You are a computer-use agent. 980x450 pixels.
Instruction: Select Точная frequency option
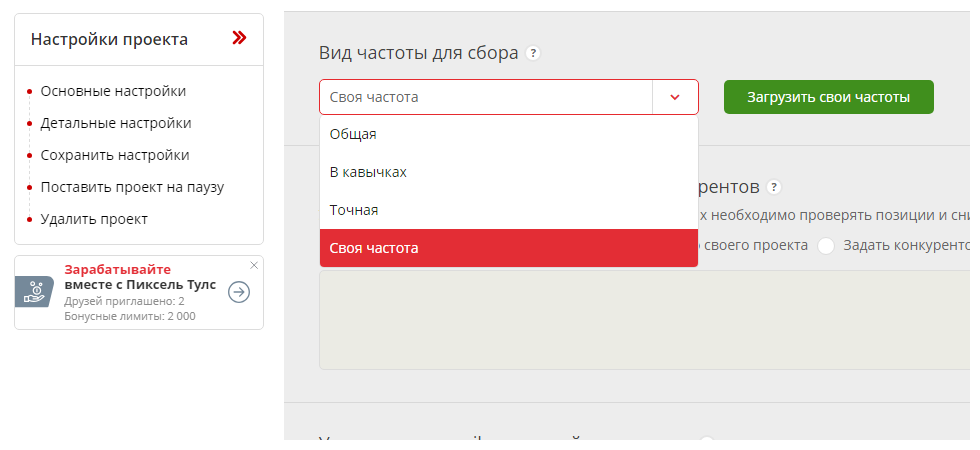pos(509,210)
